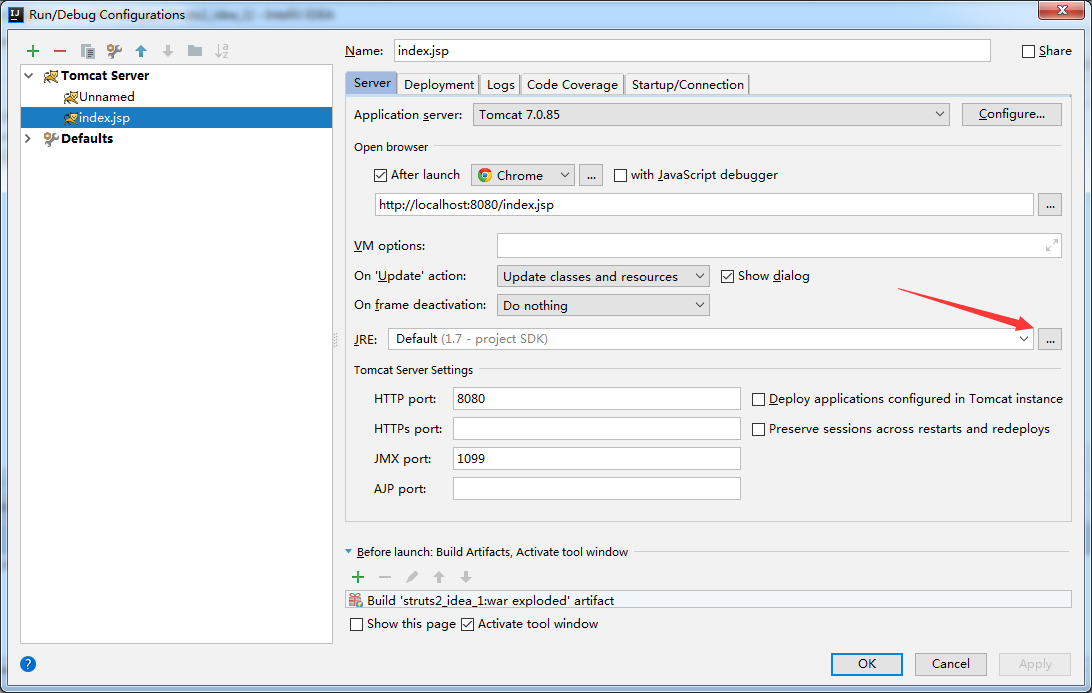
Task: Select index.jsp configuration in tree
Action: click(176, 118)
